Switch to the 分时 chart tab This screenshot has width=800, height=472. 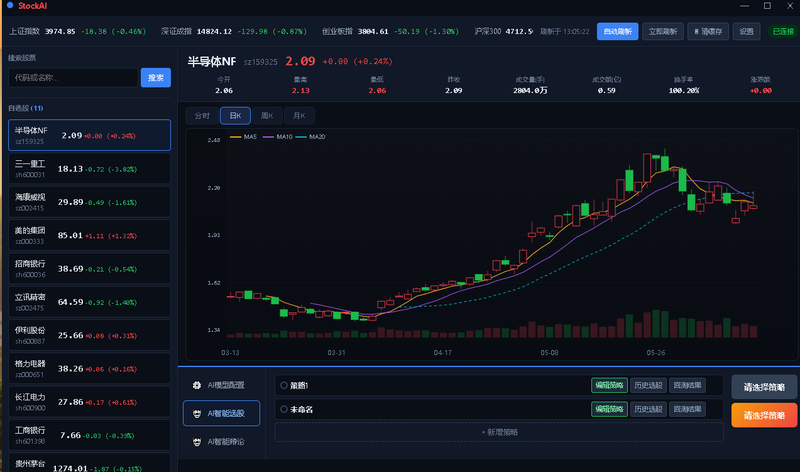pyautogui.click(x=202, y=116)
